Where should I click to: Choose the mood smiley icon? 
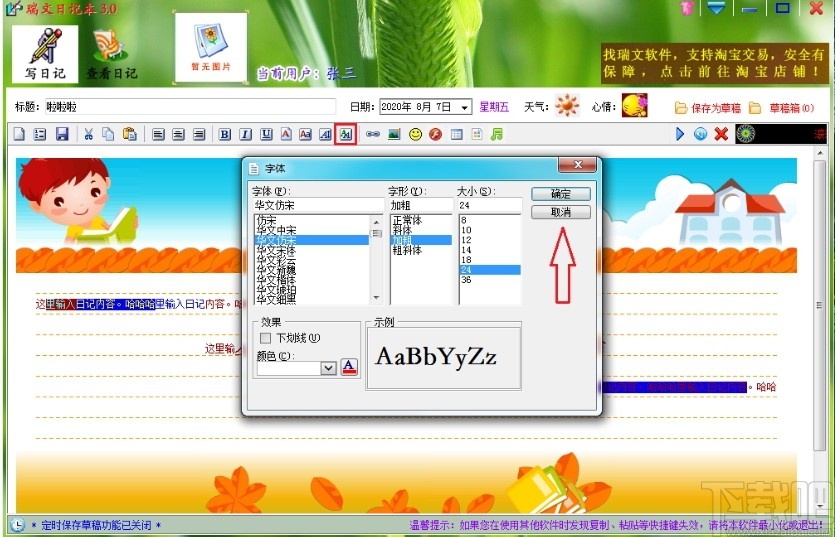[x=634, y=105]
